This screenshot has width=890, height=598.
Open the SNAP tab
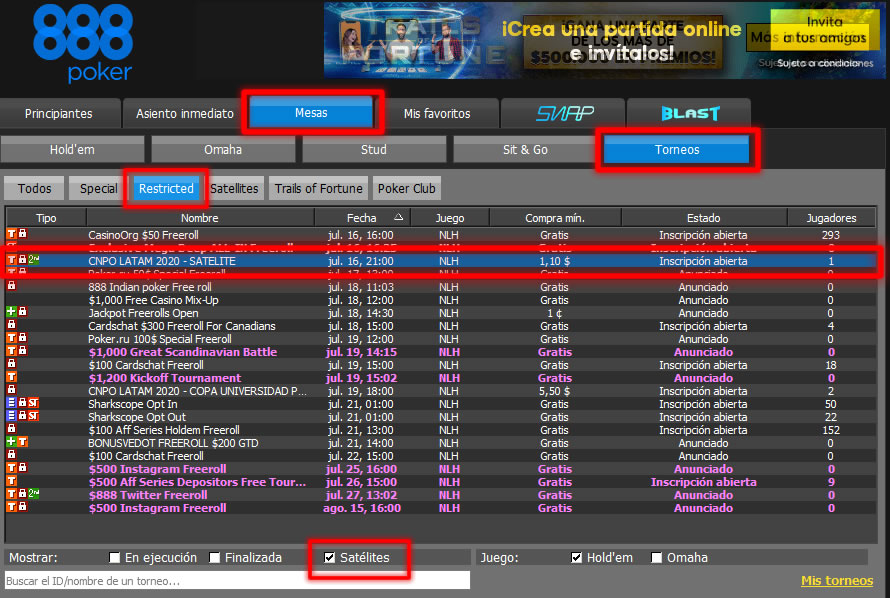point(564,113)
